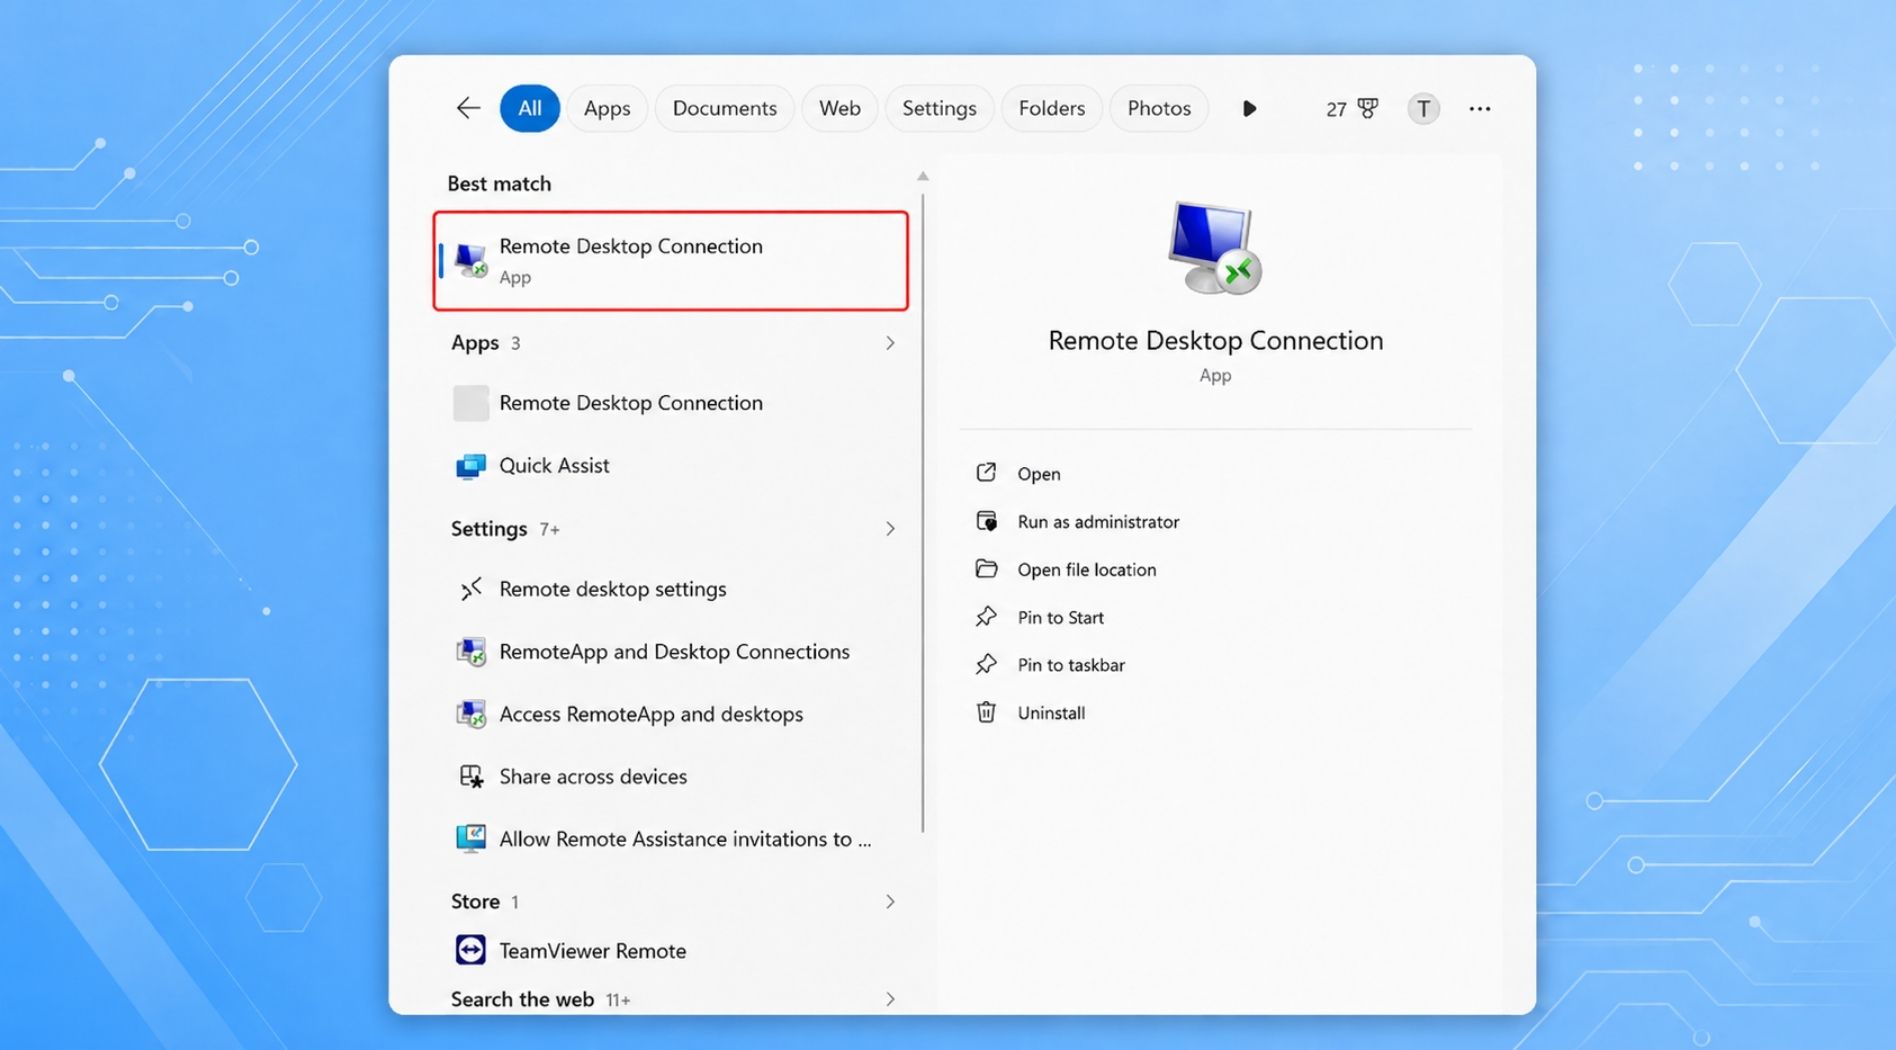This screenshot has width=1896, height=1050.
Task: Open the three-dot more options menu
Action: tap(1480, 108)
